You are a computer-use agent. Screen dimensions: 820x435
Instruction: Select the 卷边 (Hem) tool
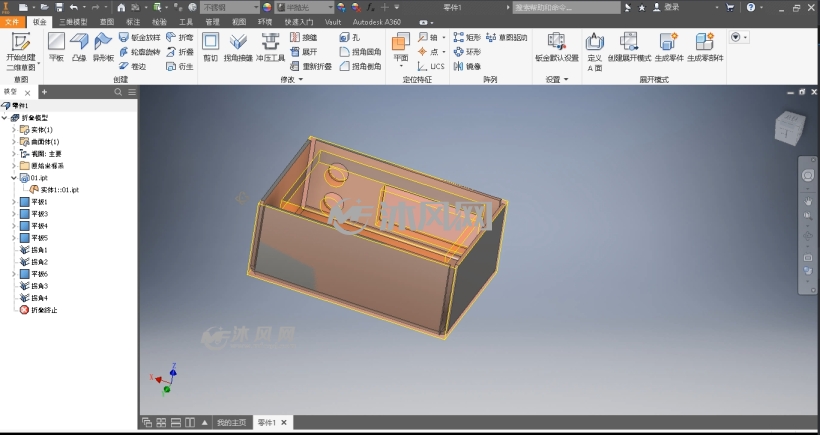click(133, 66)
